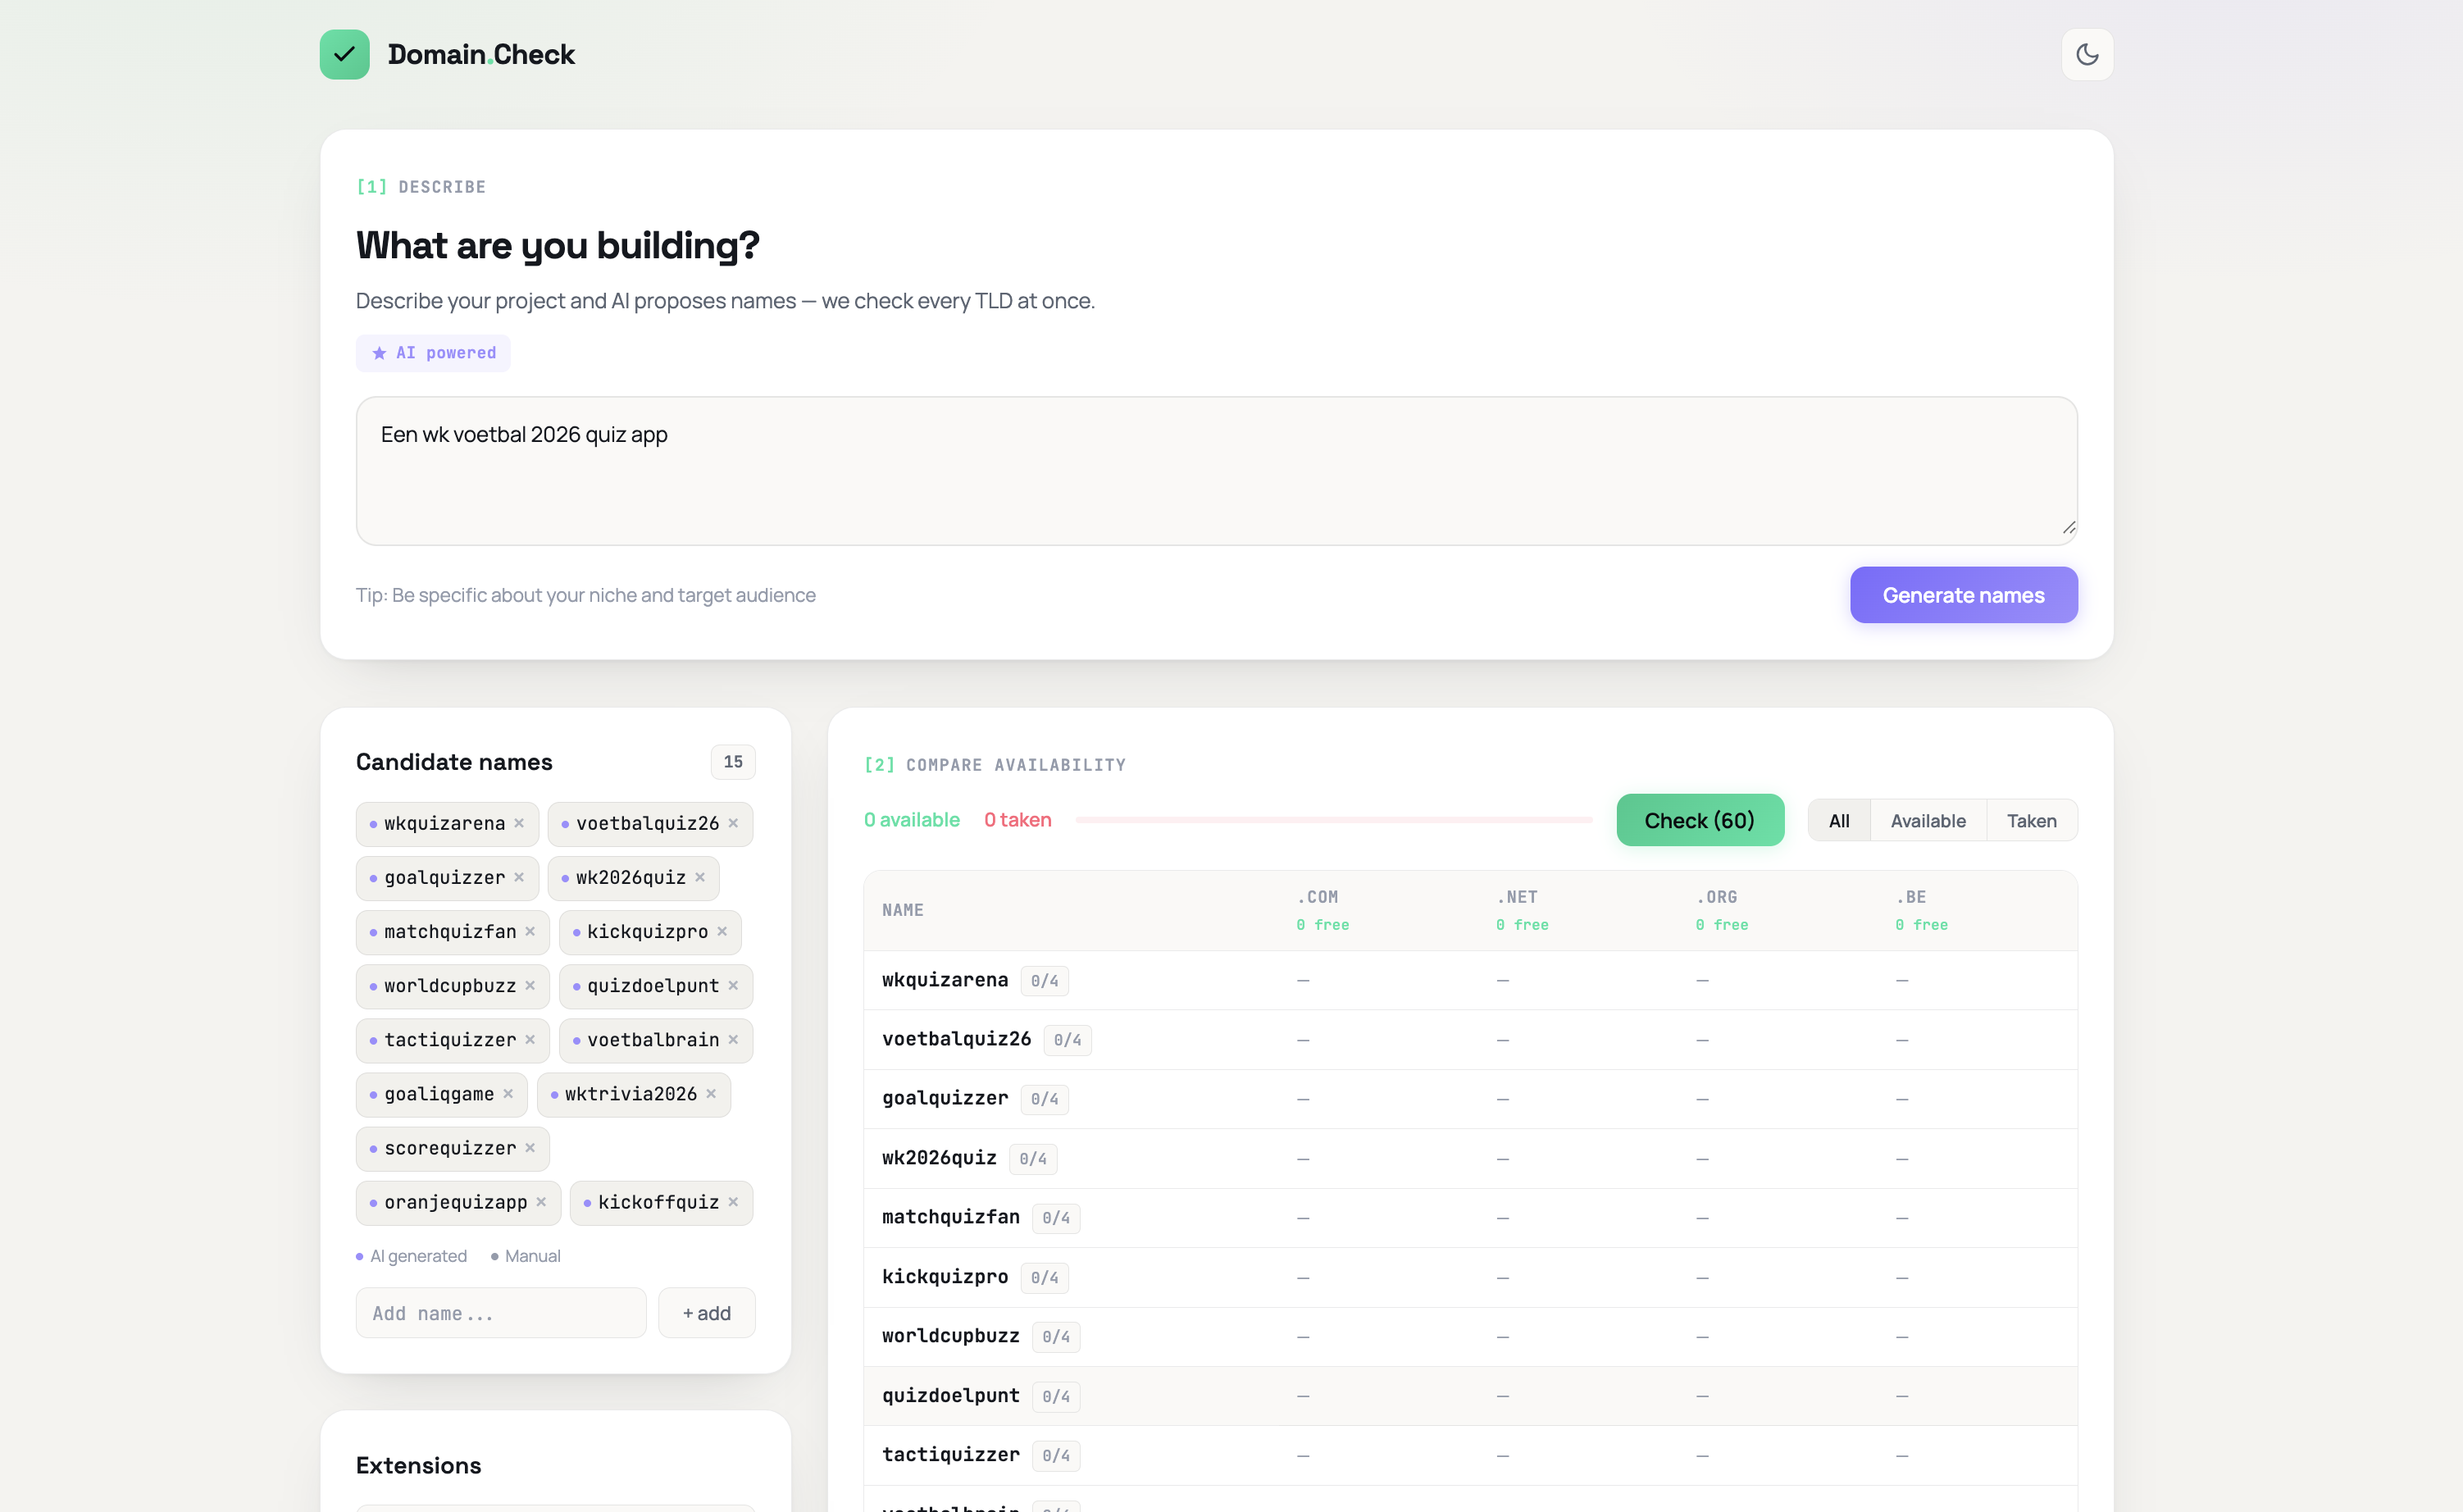
Task: Click the Domain.Check green checkmark logo
Action: 344,54
